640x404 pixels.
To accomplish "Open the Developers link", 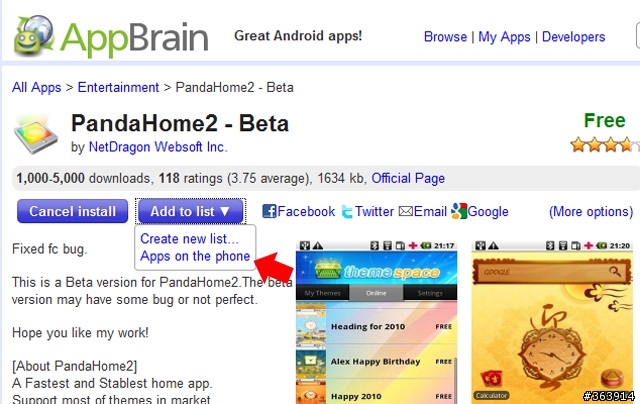I will [573, 37].
